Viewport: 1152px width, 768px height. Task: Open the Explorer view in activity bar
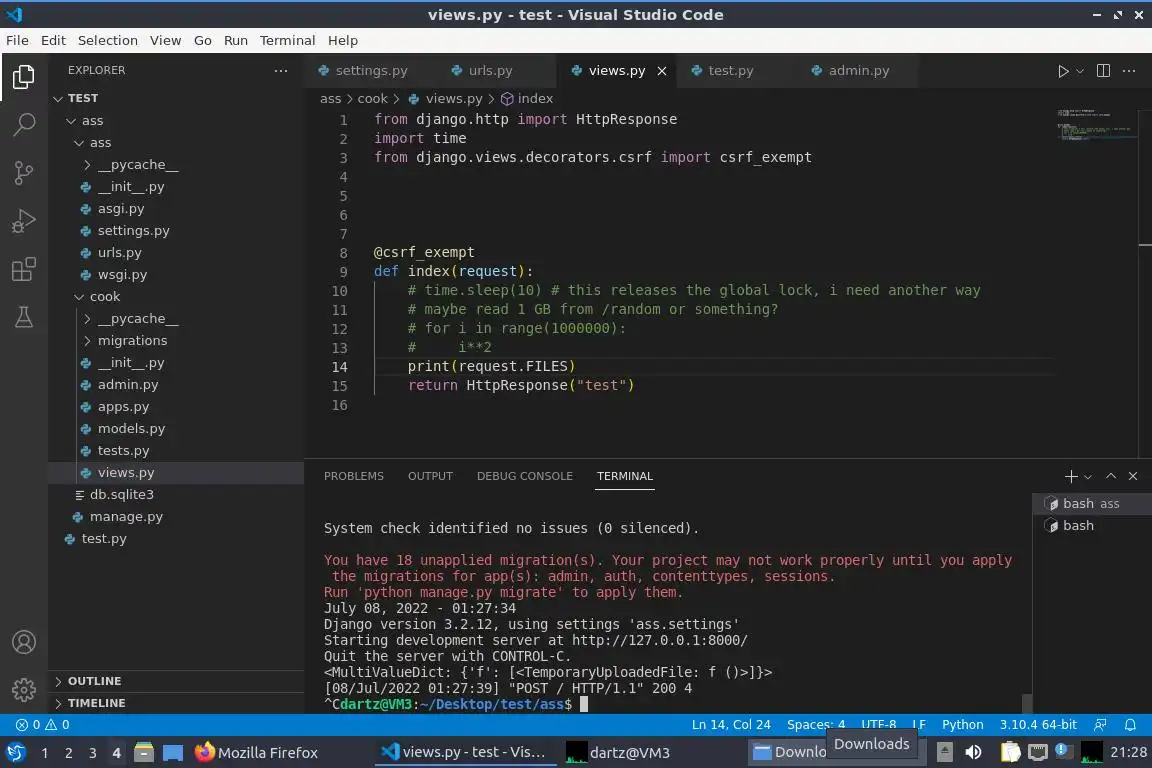click(x=24, y=76)
